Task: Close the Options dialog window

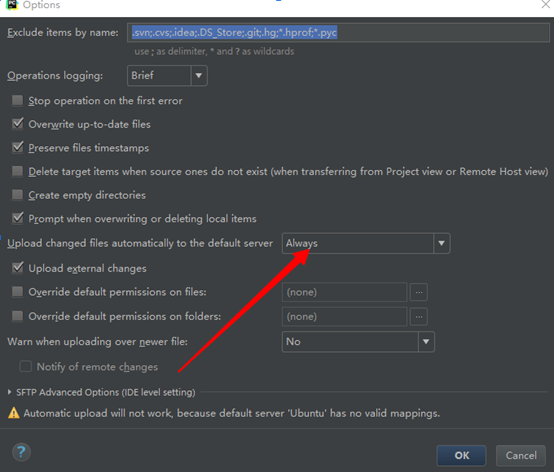Action: click(x=546, y=5)
